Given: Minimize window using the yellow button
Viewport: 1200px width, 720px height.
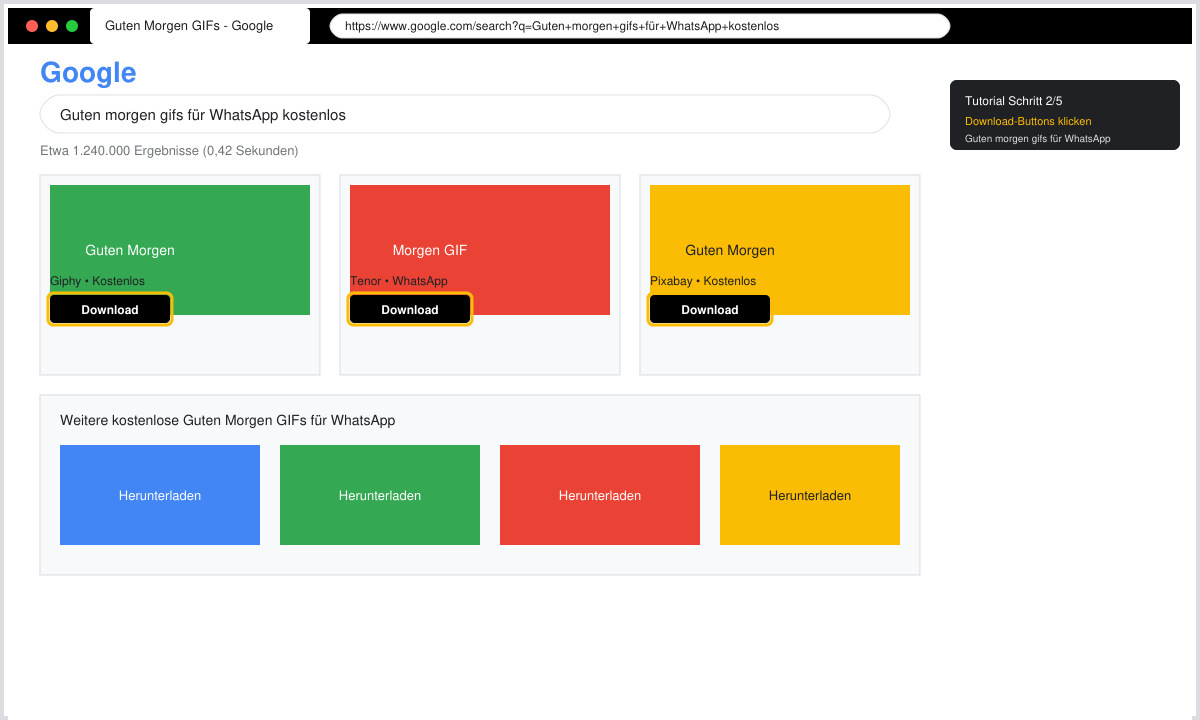Looking at the screenshot, I should click(x=52, y=26).
